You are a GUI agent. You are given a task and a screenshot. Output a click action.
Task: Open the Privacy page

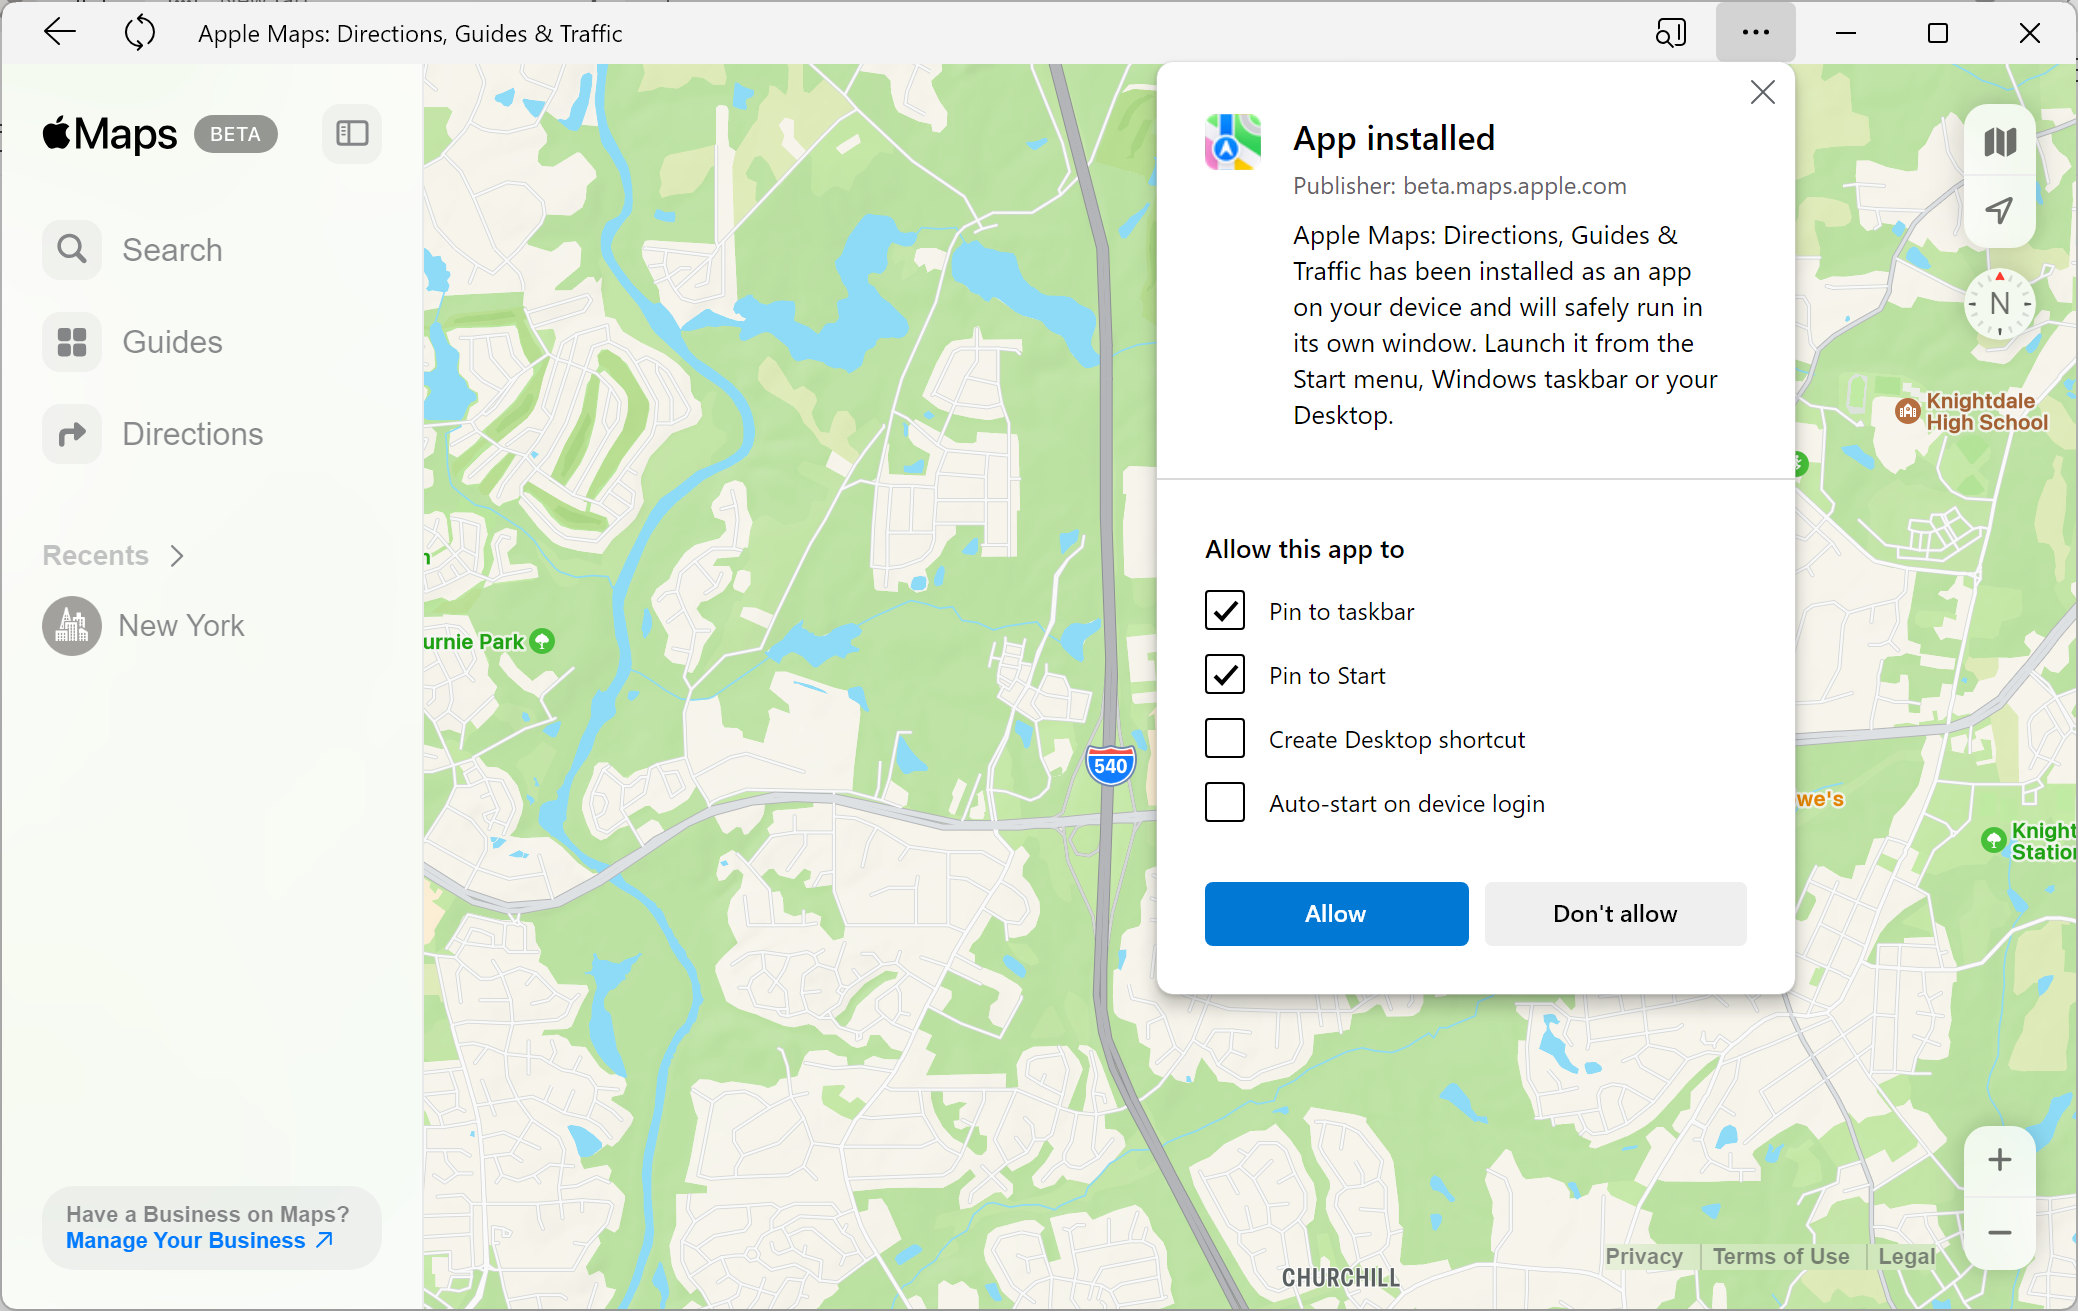click(1643, 1256)
